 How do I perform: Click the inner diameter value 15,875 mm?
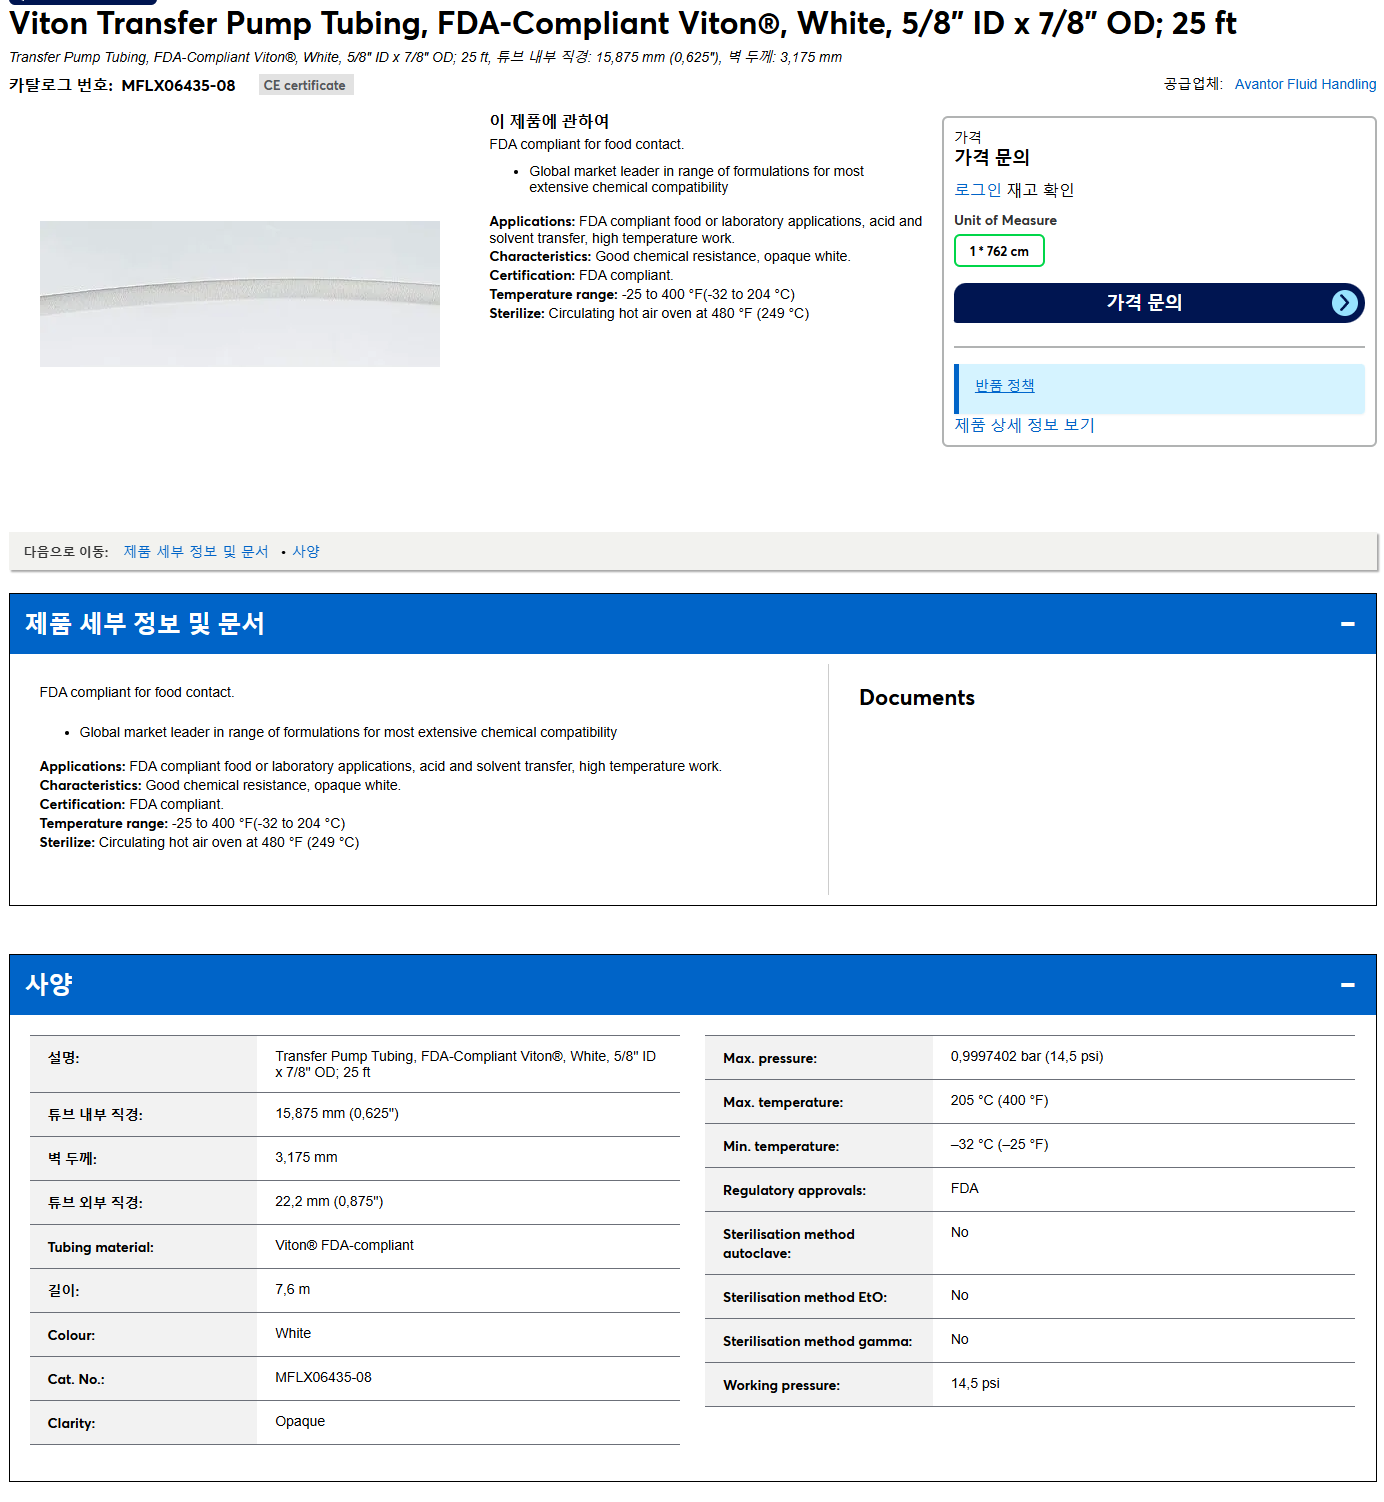click(x=337, y=1114)
